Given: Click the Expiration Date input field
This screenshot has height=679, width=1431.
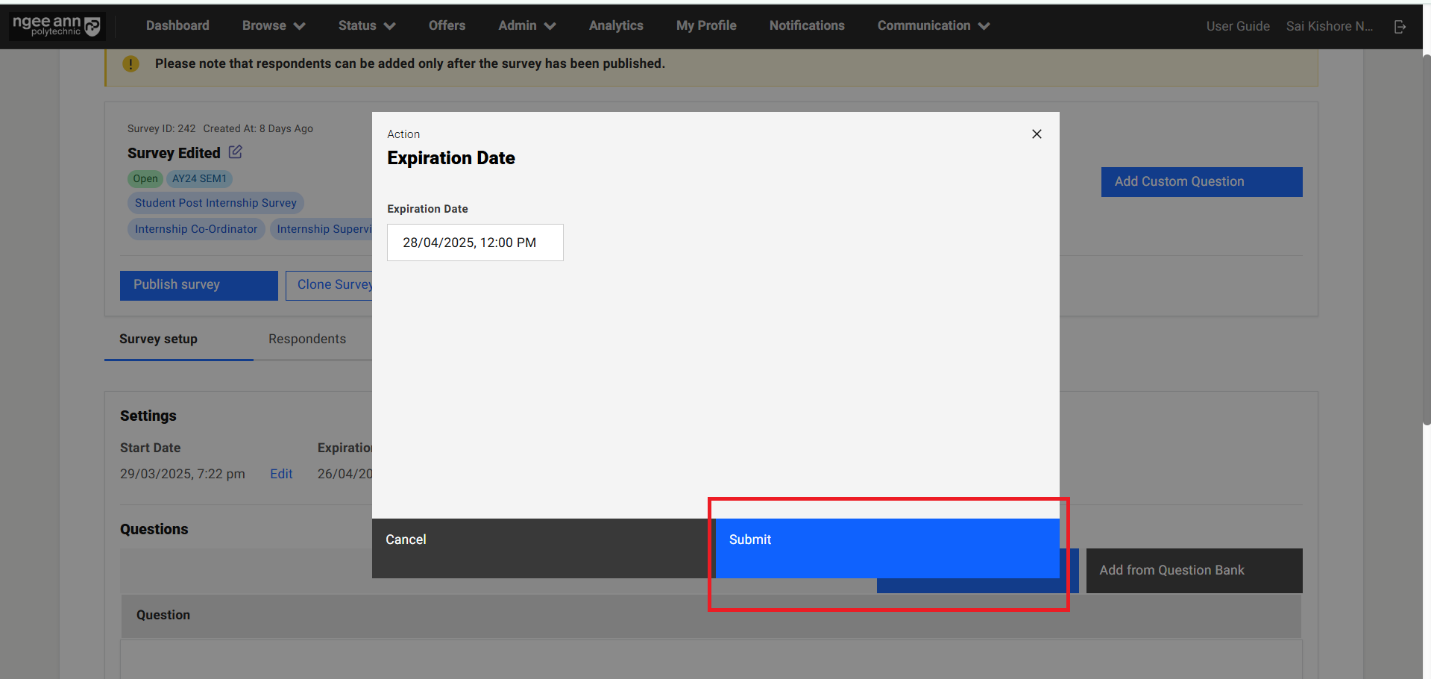Looking at the screenshot, I should 475,243.
